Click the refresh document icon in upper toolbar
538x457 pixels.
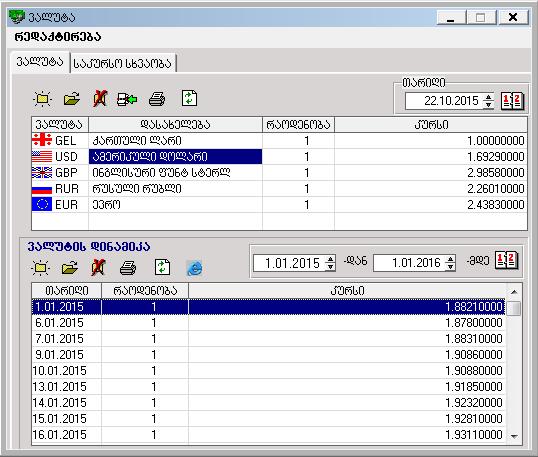point(189,98)
